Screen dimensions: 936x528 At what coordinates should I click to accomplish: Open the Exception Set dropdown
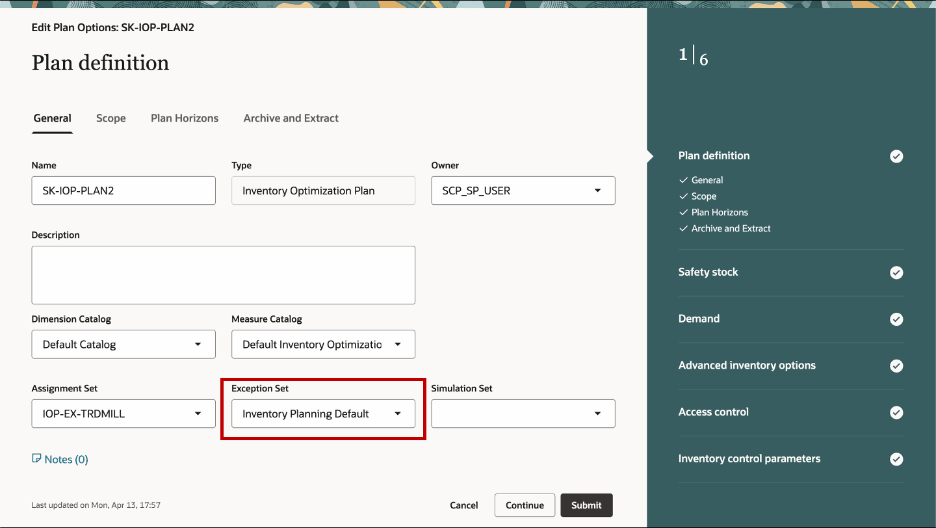pos(323,413)
